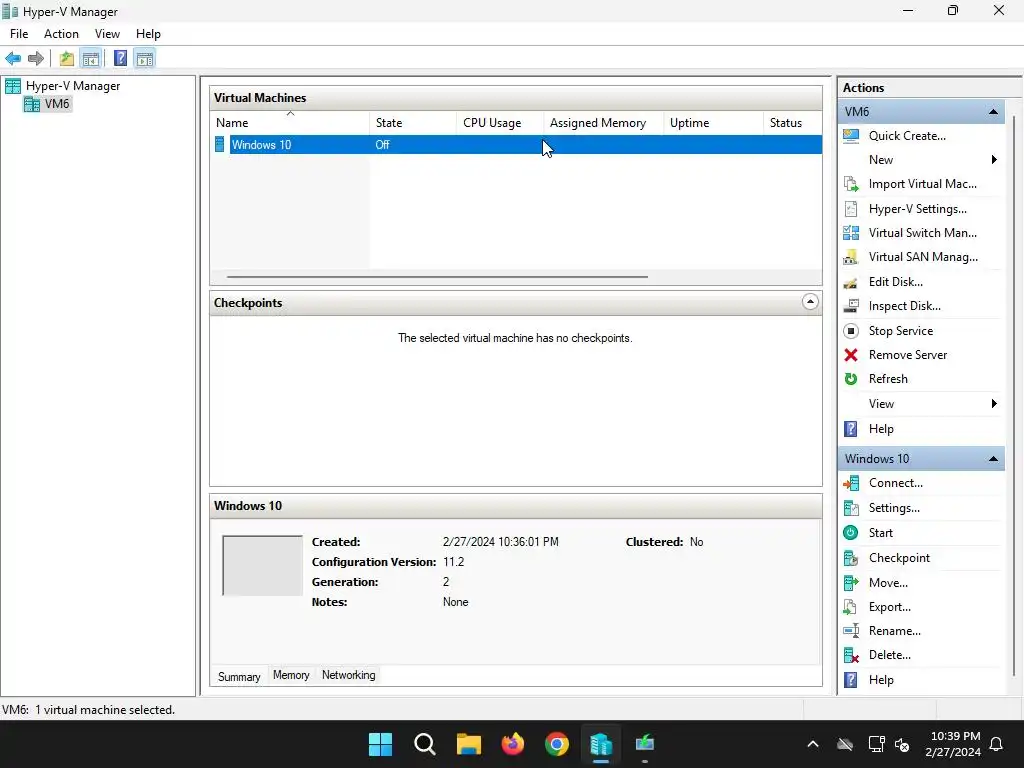The height and width of the screenshot is (768, 1024).
Task: Switch to the Memory tab
Action: 291,675
